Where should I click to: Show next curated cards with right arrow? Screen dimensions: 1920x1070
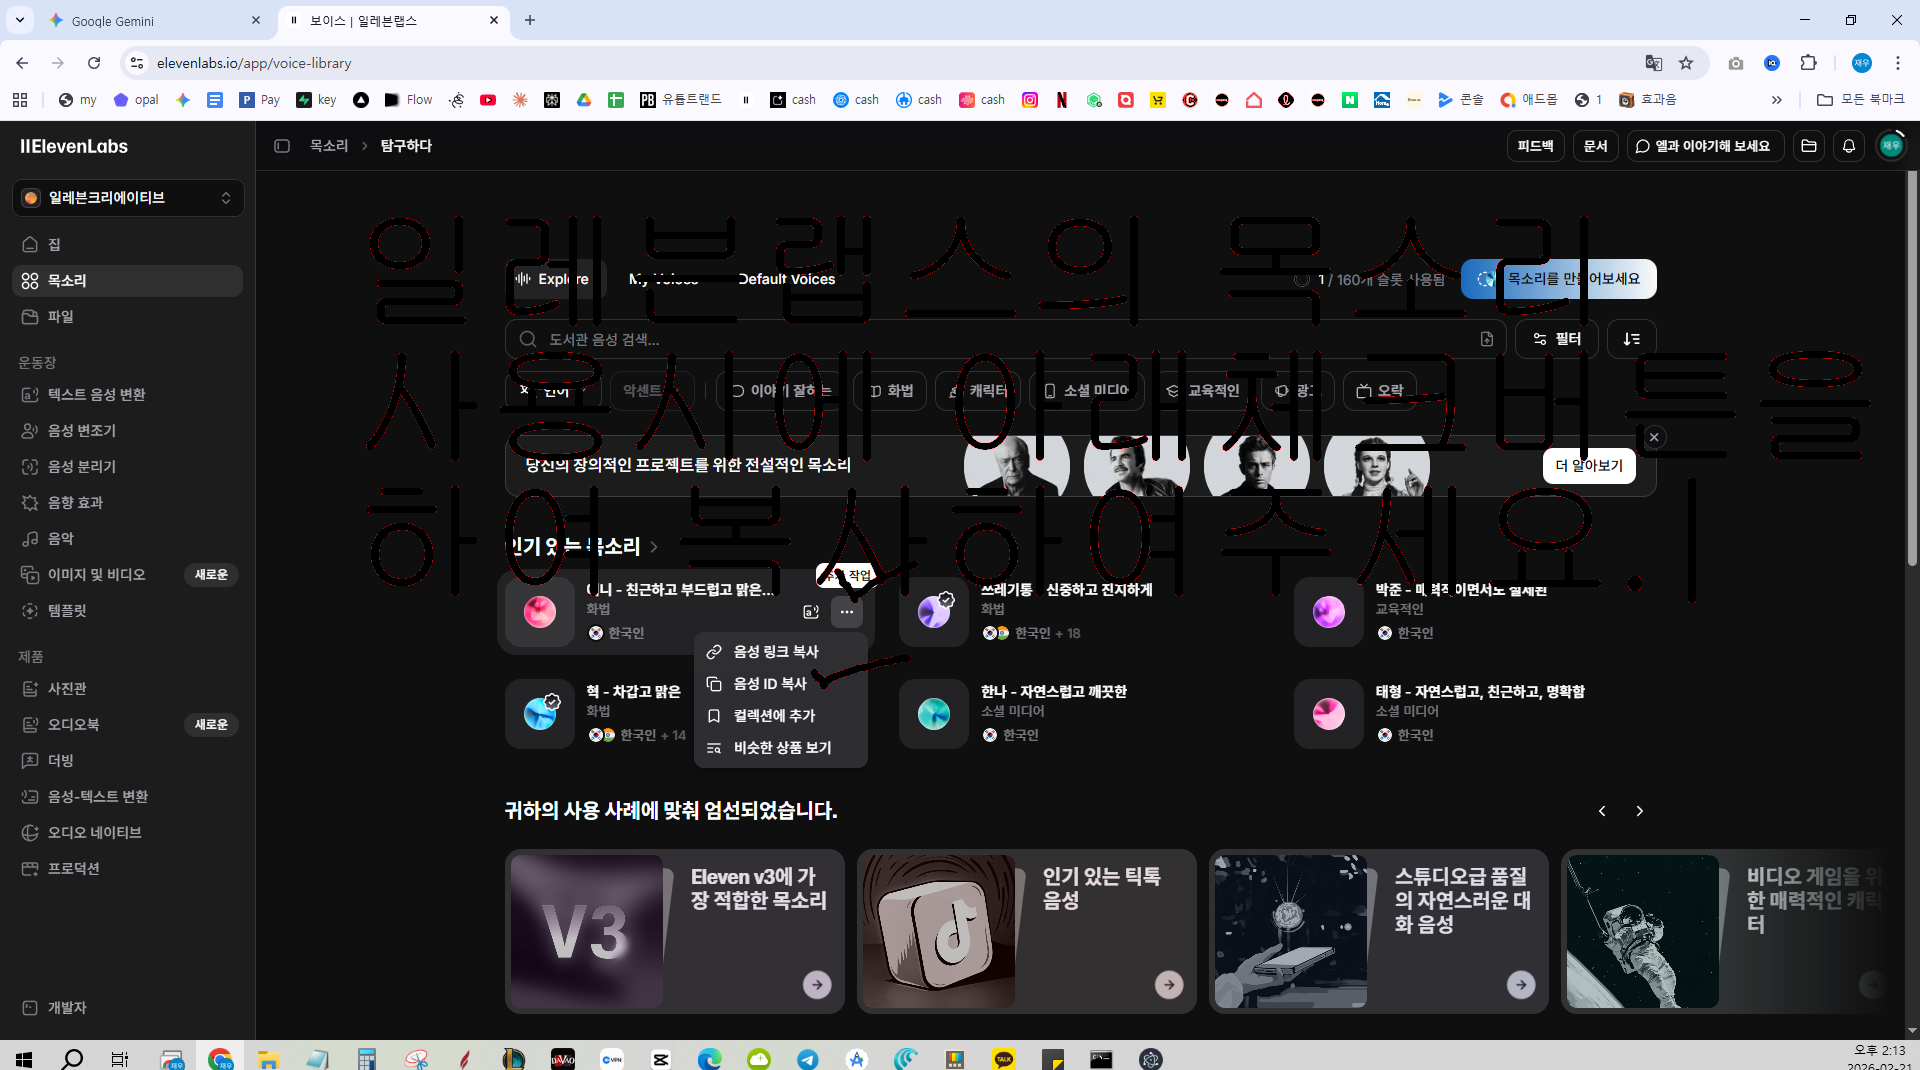[x=1639, y=811]
